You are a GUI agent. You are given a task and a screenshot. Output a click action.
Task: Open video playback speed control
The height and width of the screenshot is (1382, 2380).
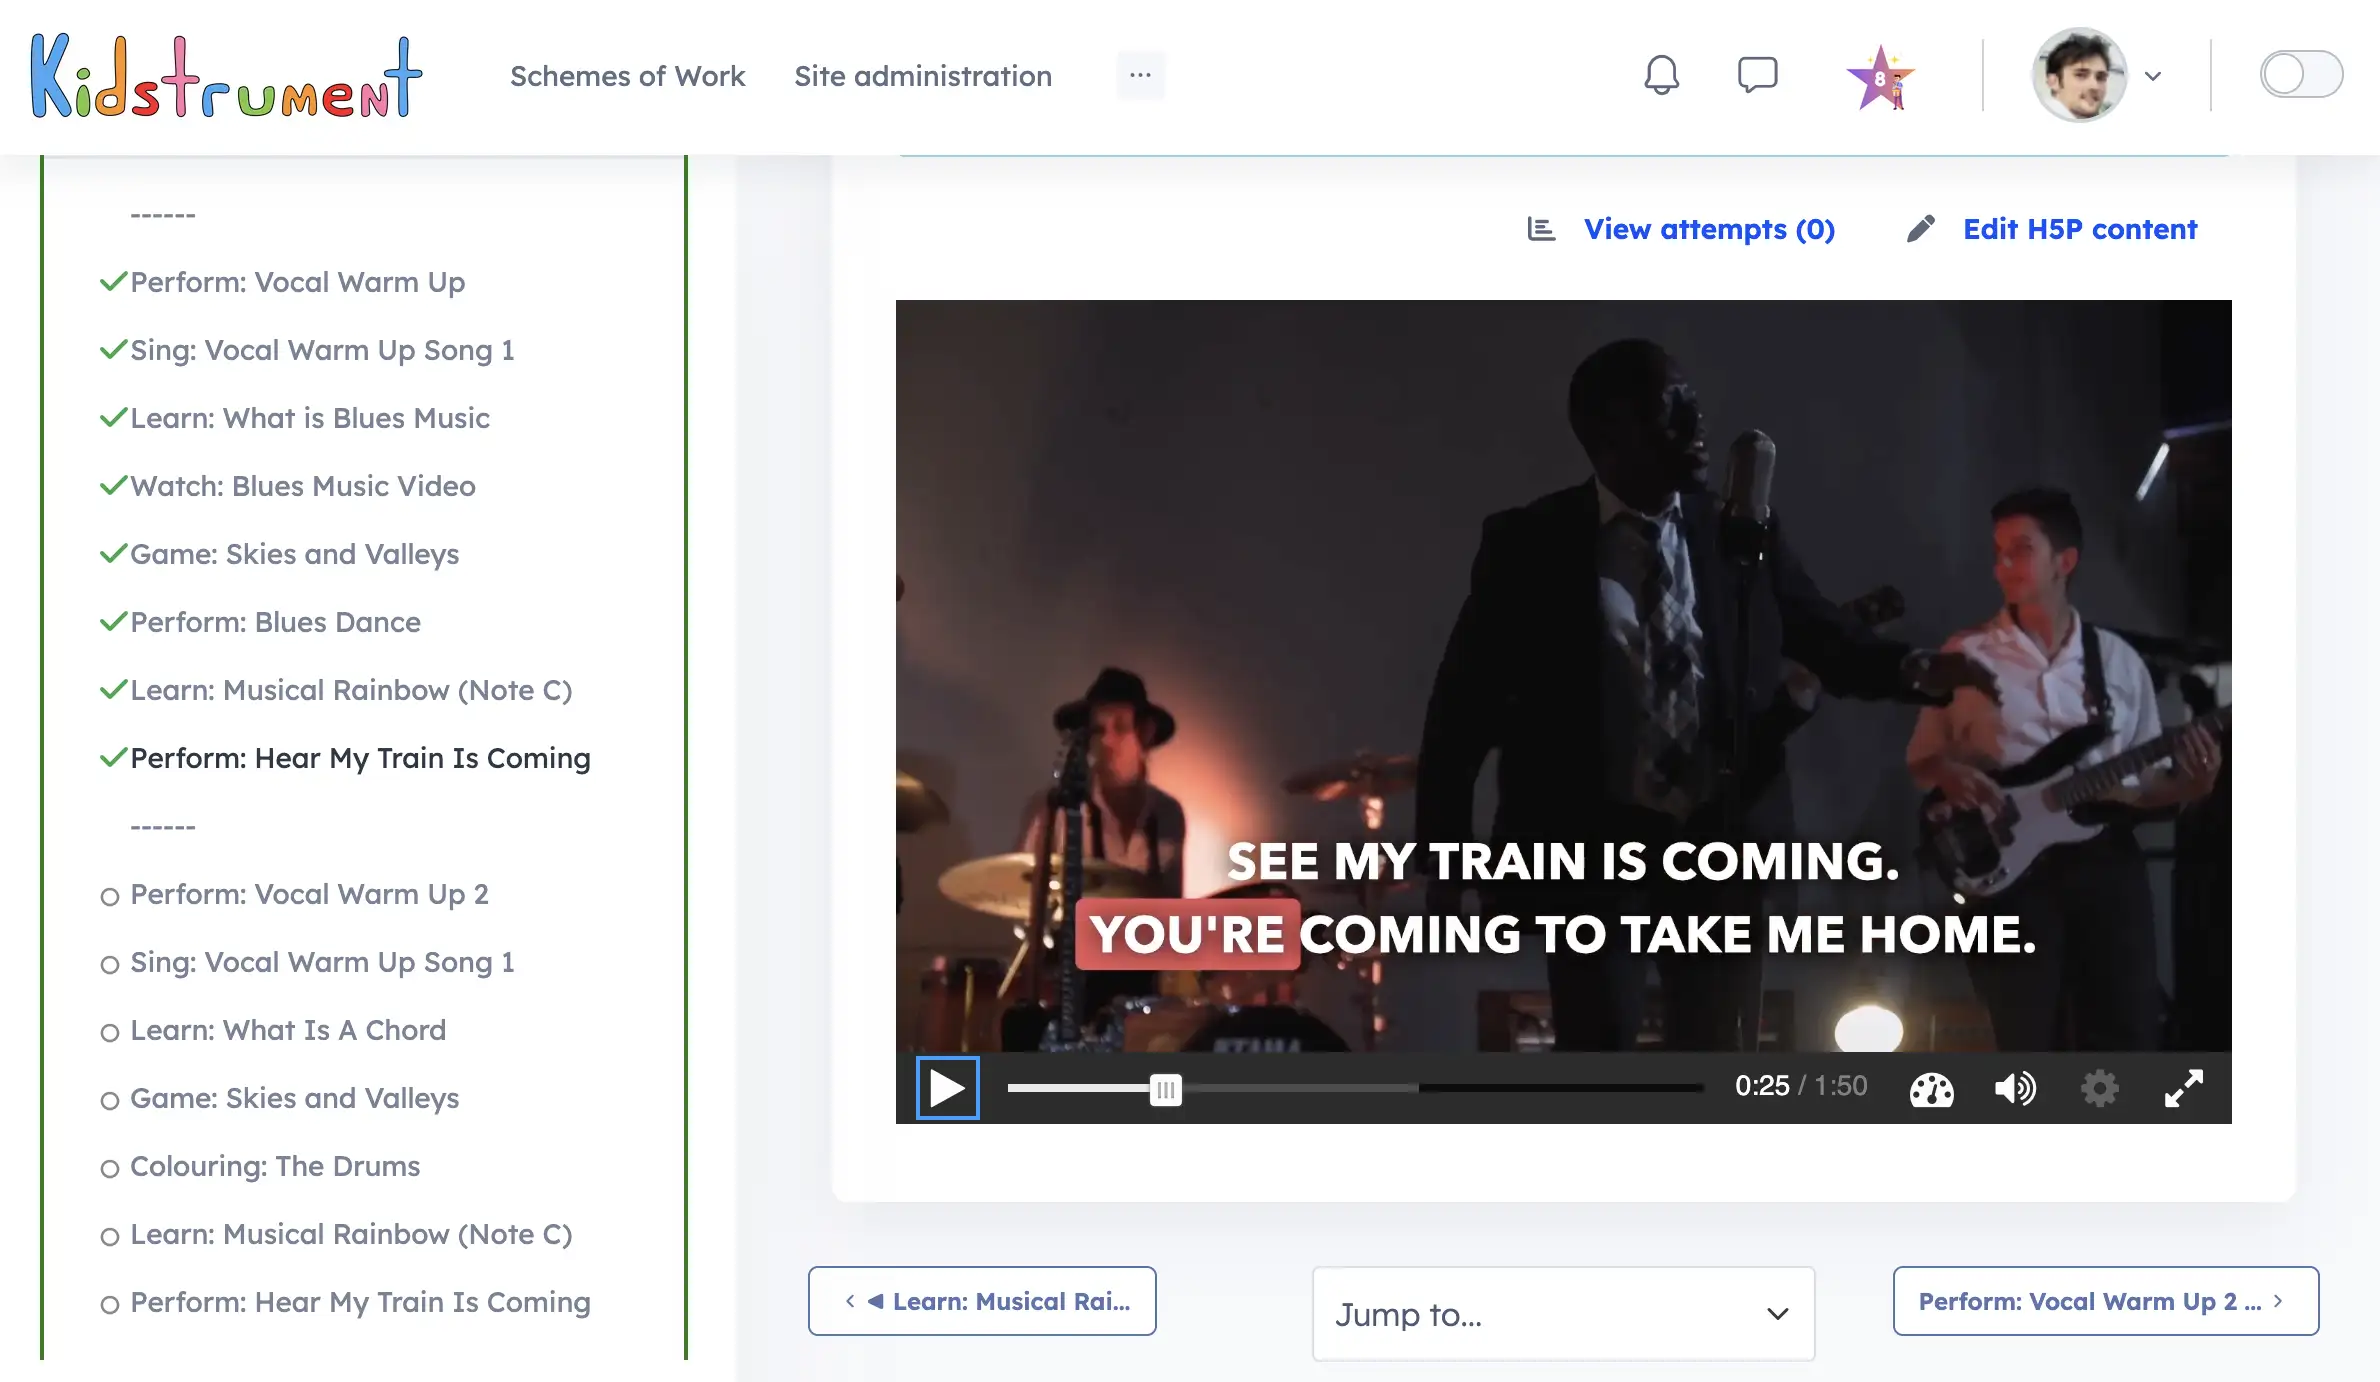[1932, 1089]
